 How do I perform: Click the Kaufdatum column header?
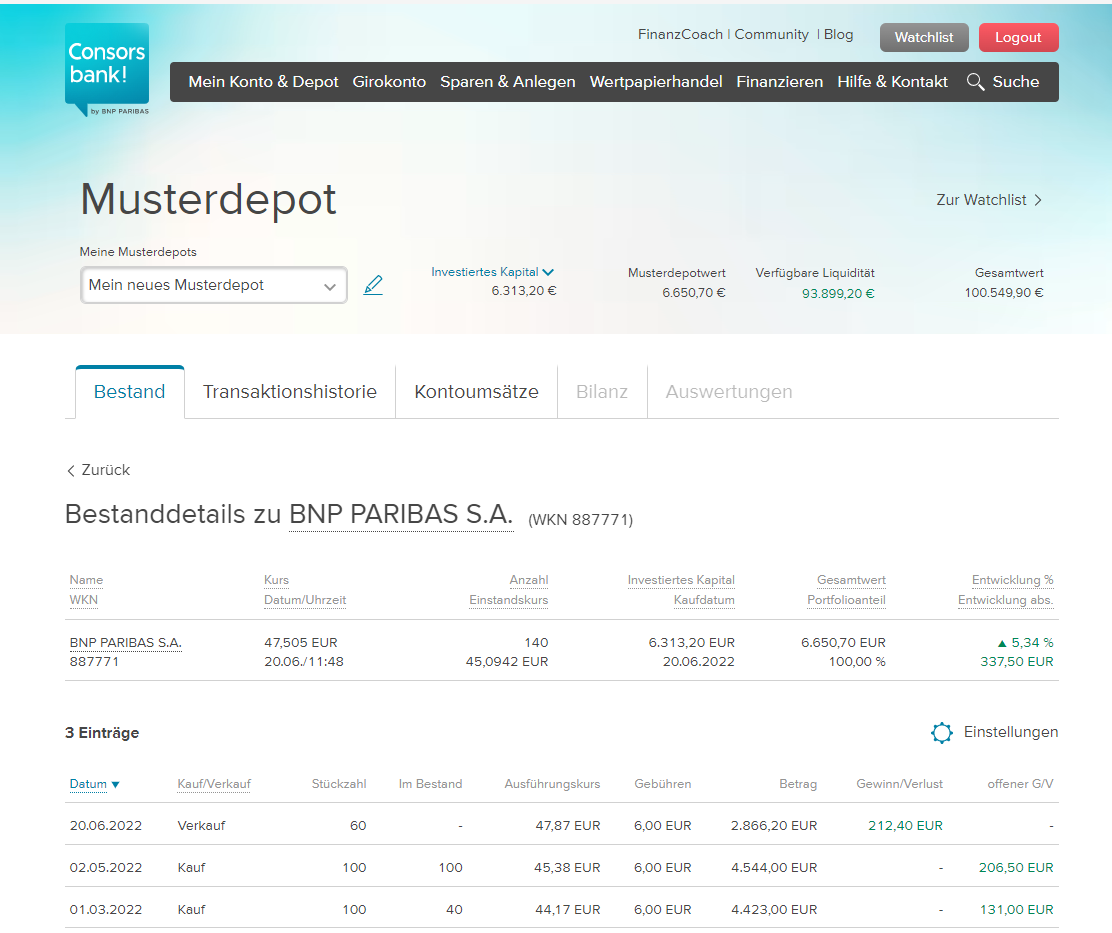(704, 600)
